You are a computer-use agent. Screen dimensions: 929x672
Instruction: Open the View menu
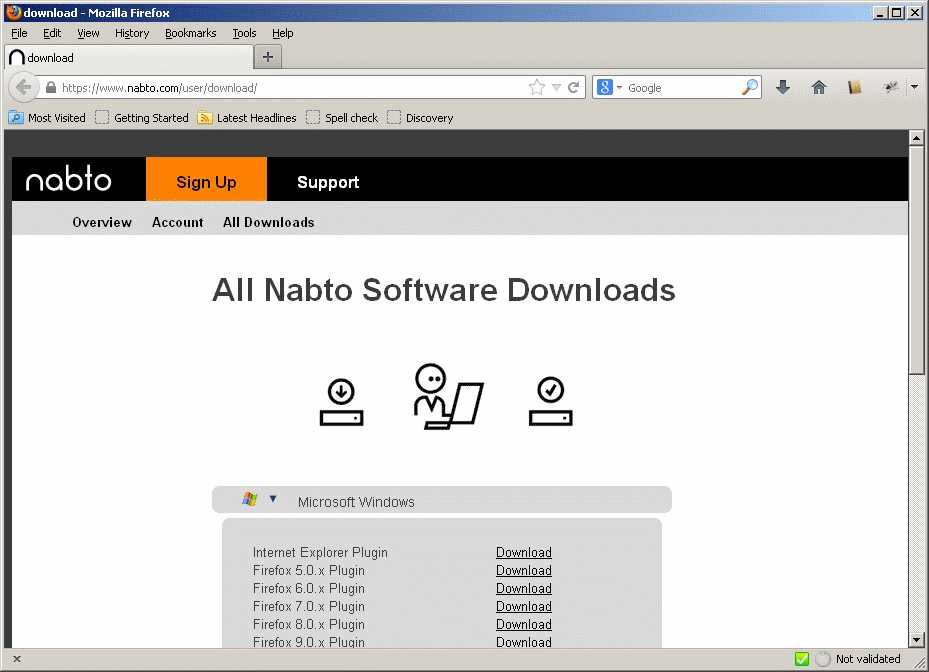click(x=88, y=33)
